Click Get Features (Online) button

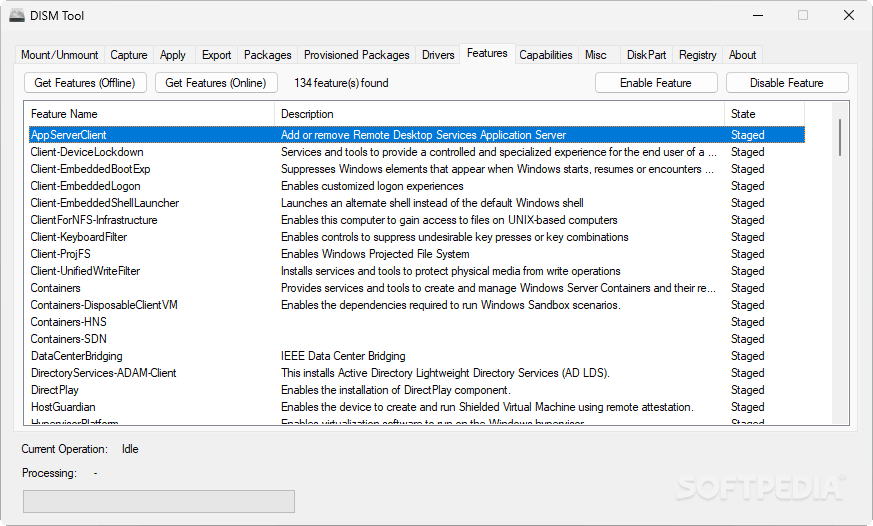click(x=216, y=83)
